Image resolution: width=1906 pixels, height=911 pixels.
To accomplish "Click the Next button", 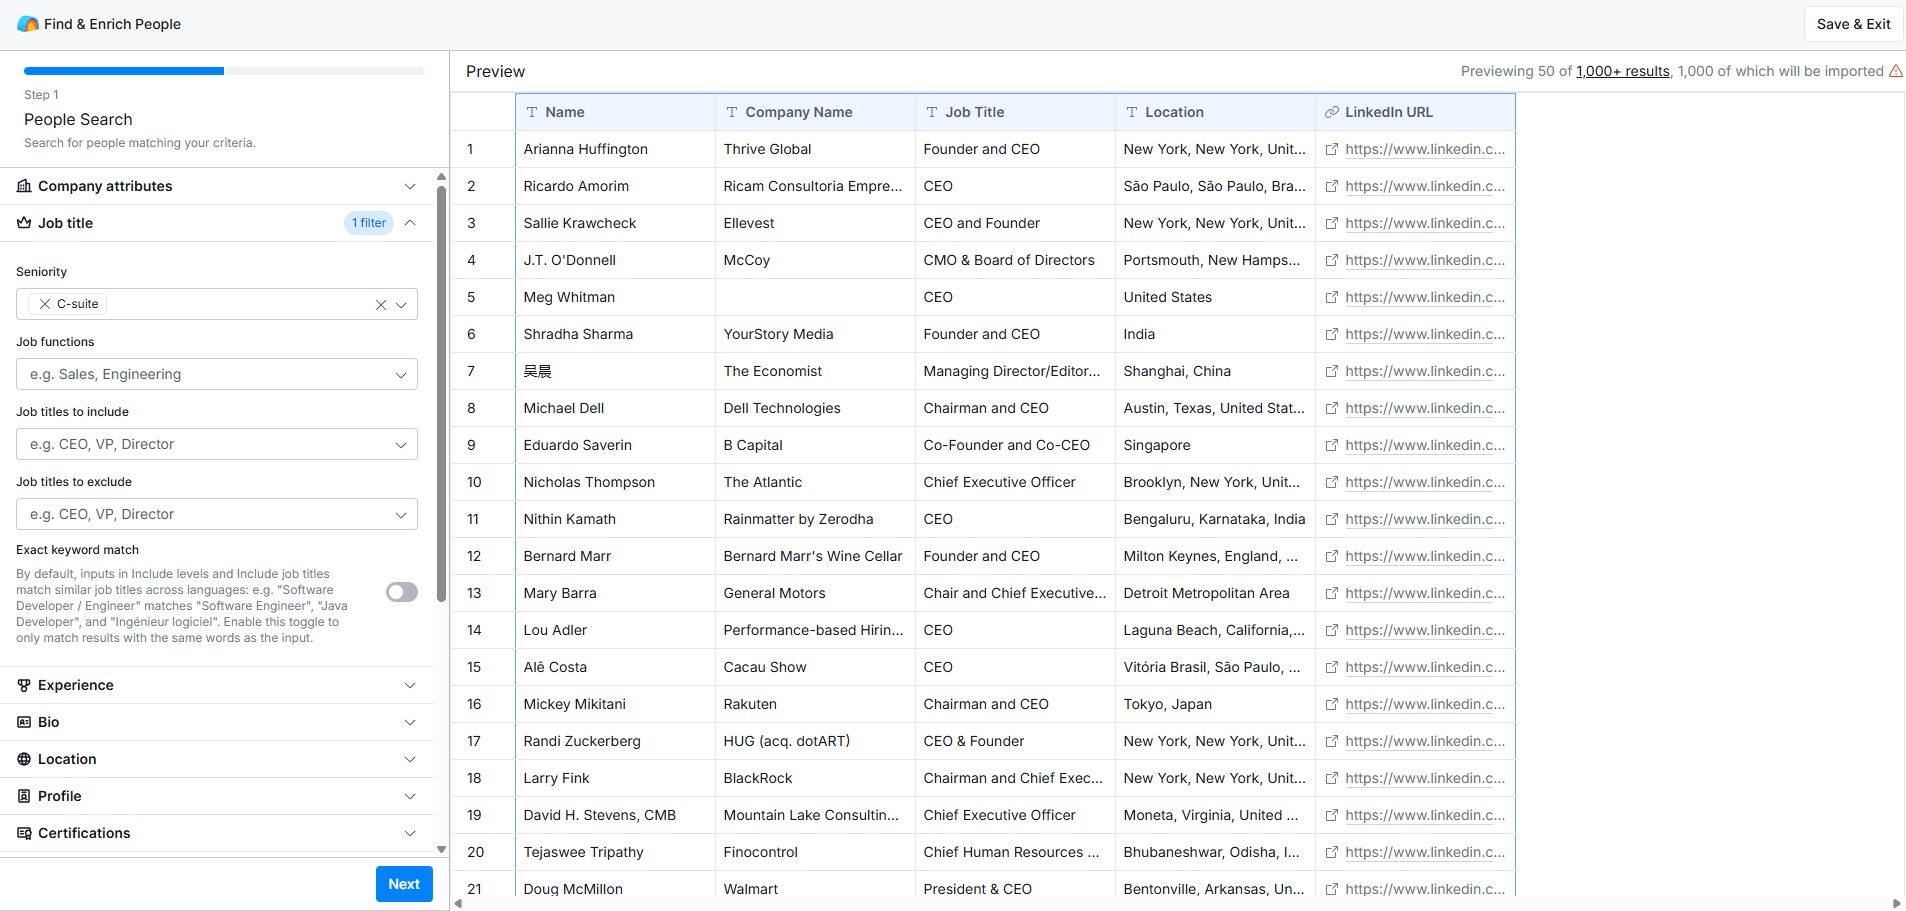I will pos(404,884).
